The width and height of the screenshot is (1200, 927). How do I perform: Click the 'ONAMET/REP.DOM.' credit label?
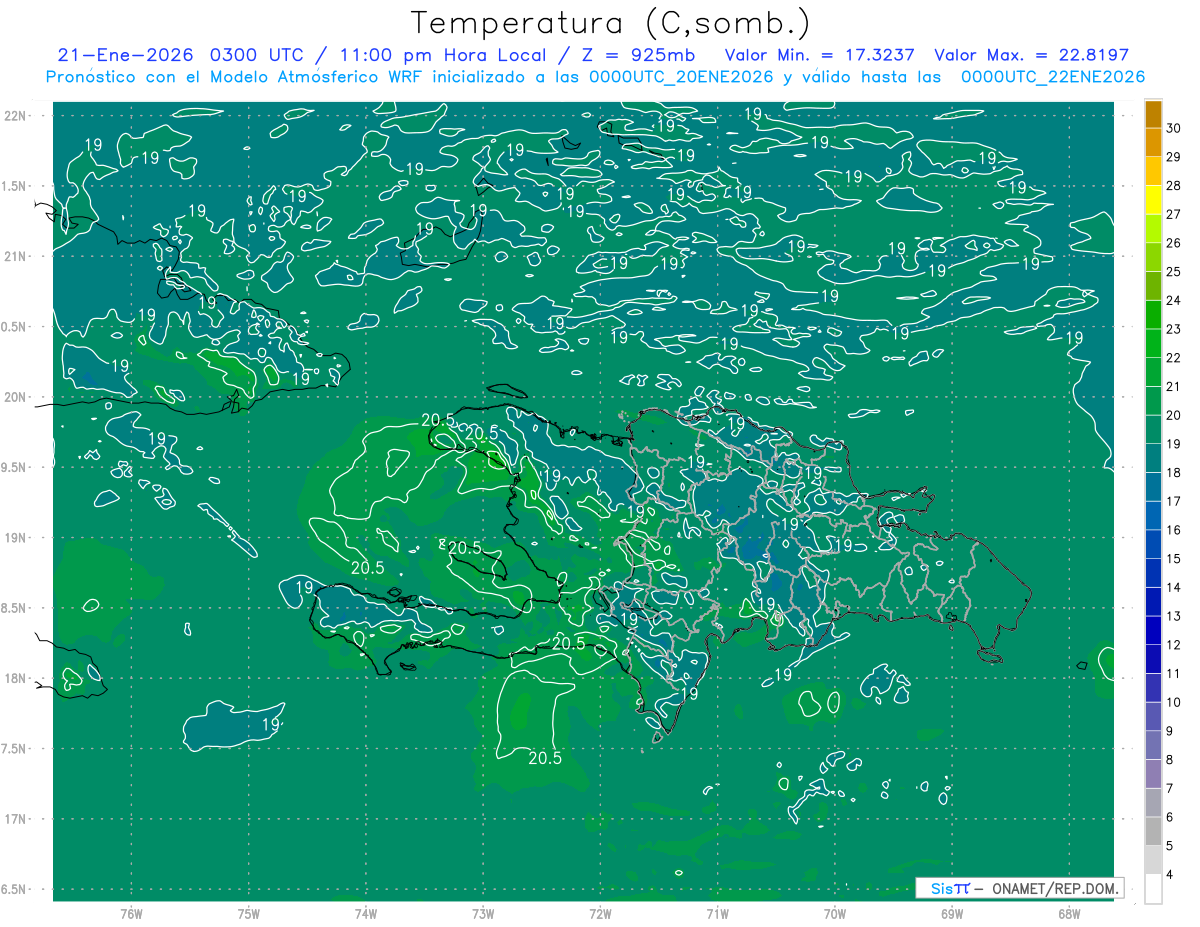coord(1053,889)
